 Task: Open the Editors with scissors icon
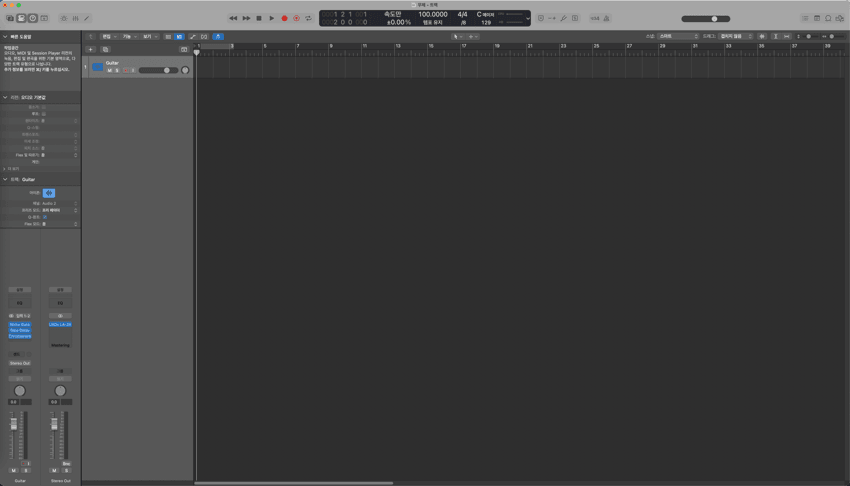pyautogui.click(x=87, y=18)
